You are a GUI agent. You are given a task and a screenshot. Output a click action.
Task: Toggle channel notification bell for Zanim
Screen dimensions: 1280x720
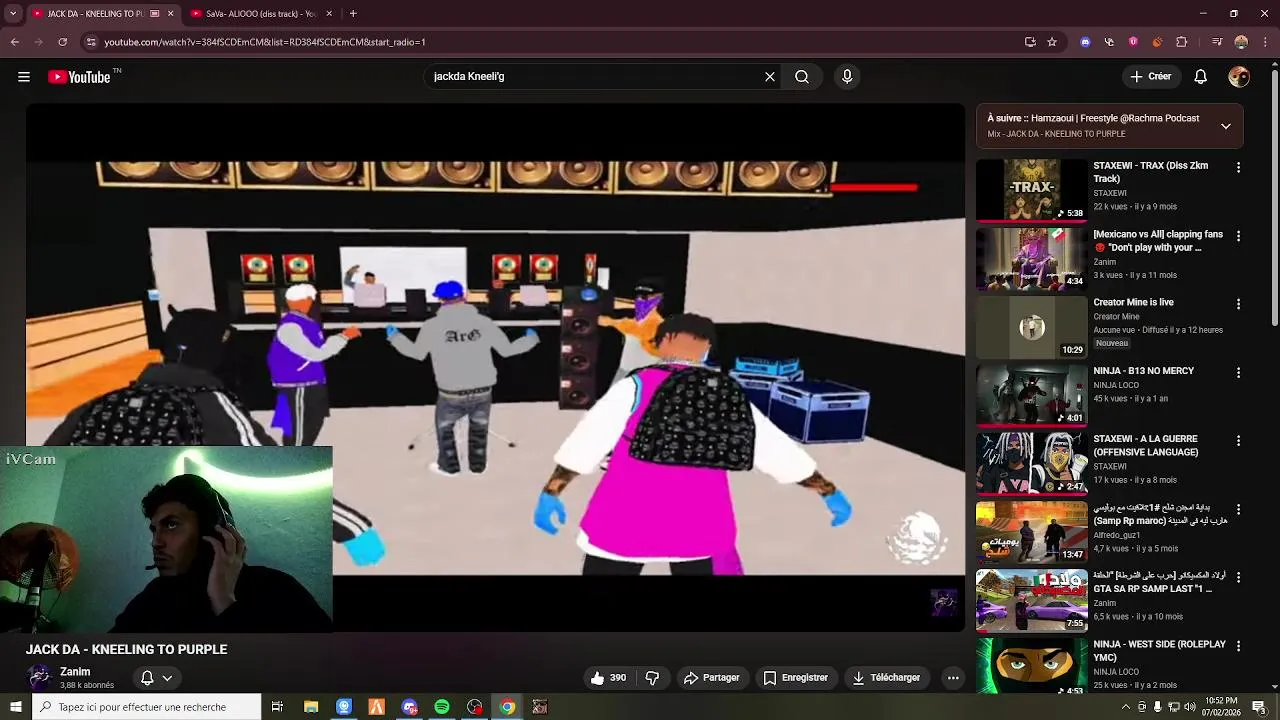[x=156, y=677]
